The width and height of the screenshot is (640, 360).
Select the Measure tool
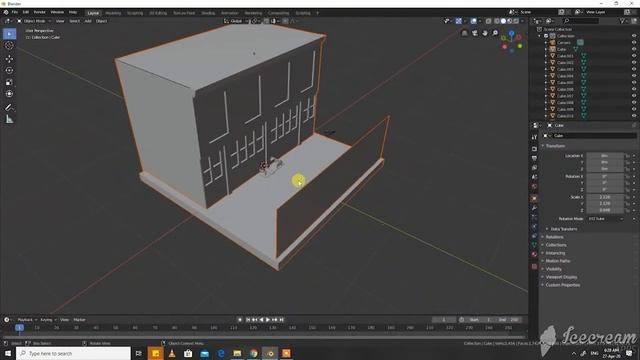coord(9,119)
